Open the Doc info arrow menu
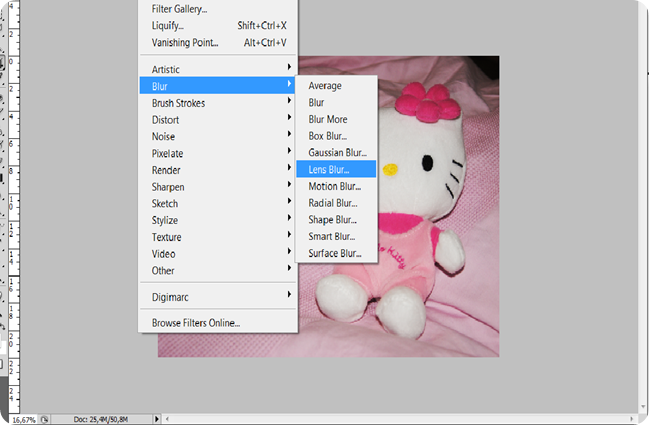649x425 pixels. pos(156,419)
